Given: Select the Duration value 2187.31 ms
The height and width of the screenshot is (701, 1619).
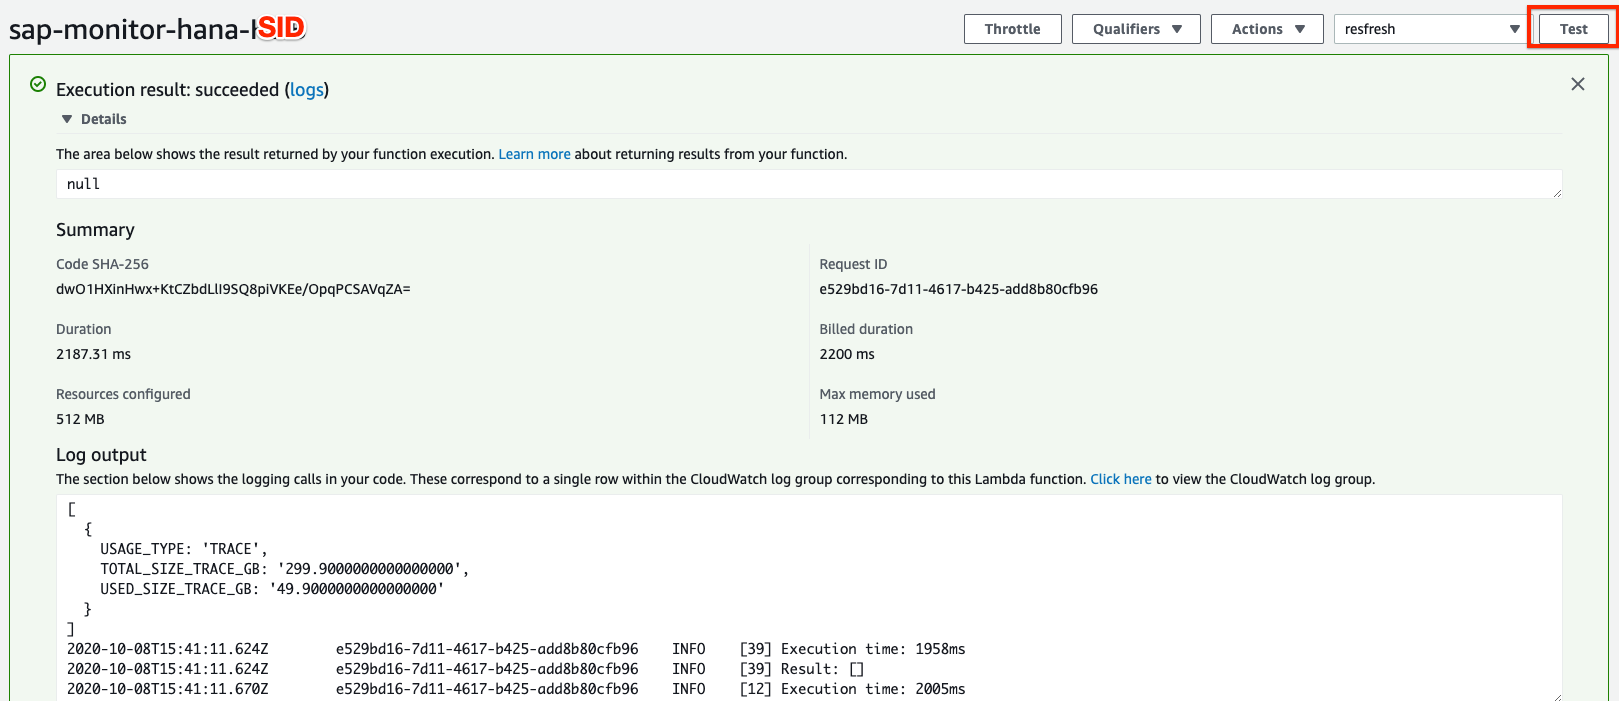Looking at the screenshot, I should tap(93, 354).
